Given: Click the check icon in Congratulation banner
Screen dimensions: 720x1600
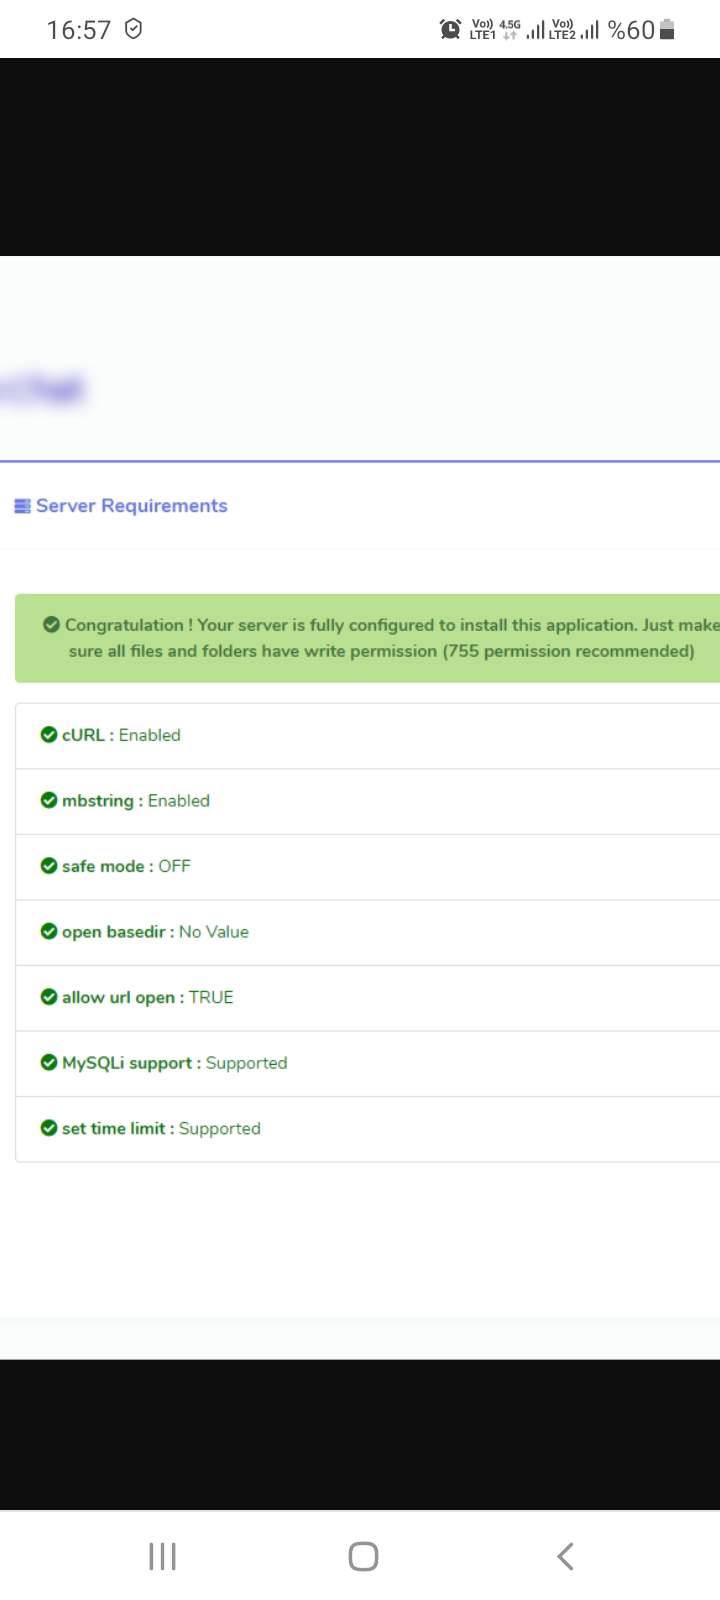Looking at the screenshot, I should 51,625.
